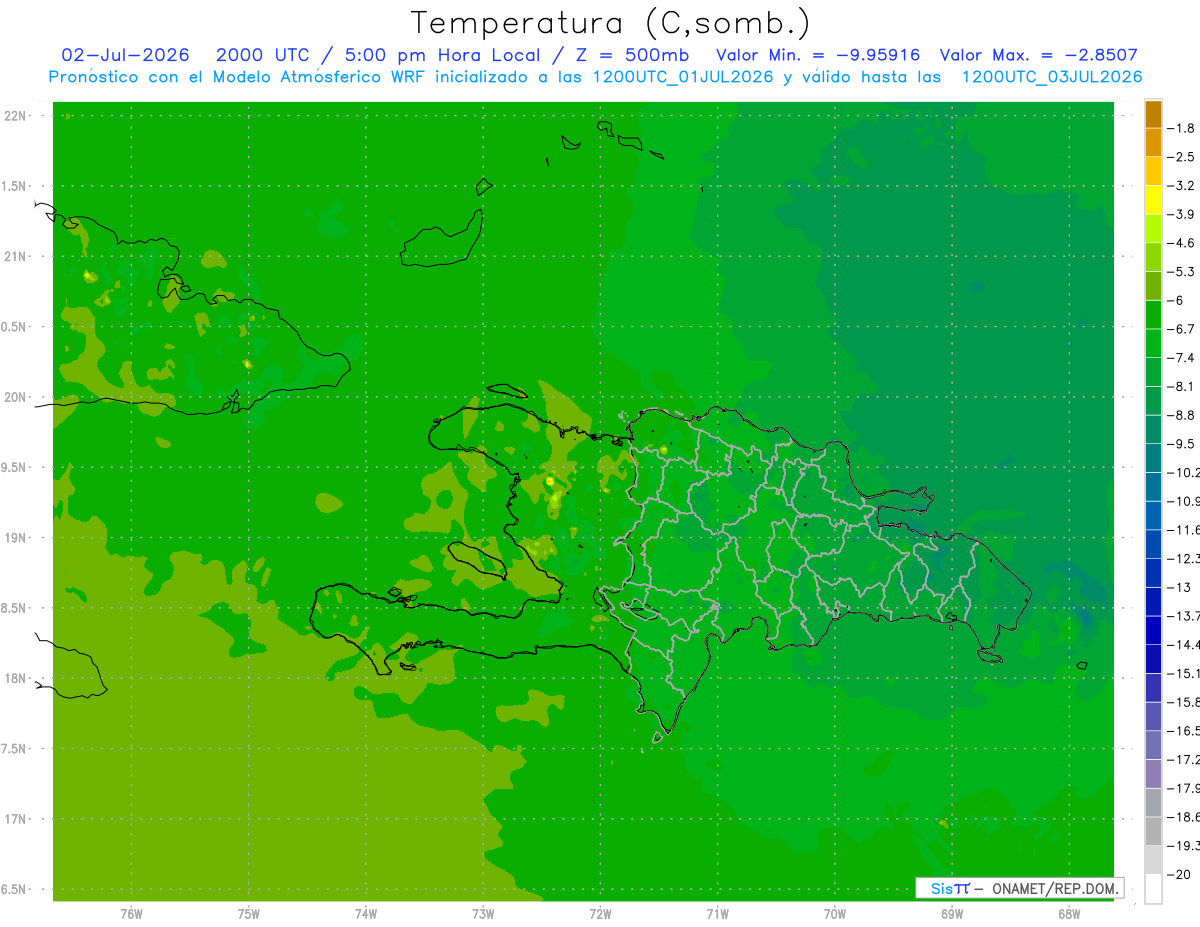This screenshot has height=927, width=1200.
Task: Click the '-6.7' color bar label
Action: 1182,329
